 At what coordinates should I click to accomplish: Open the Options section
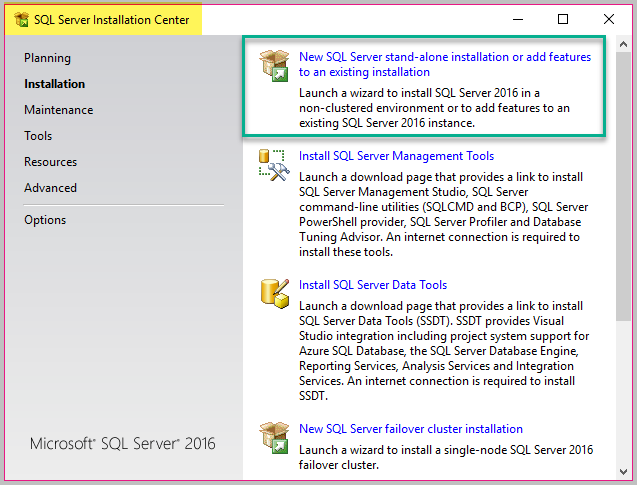pyautogui.click(x=45, y=220)
